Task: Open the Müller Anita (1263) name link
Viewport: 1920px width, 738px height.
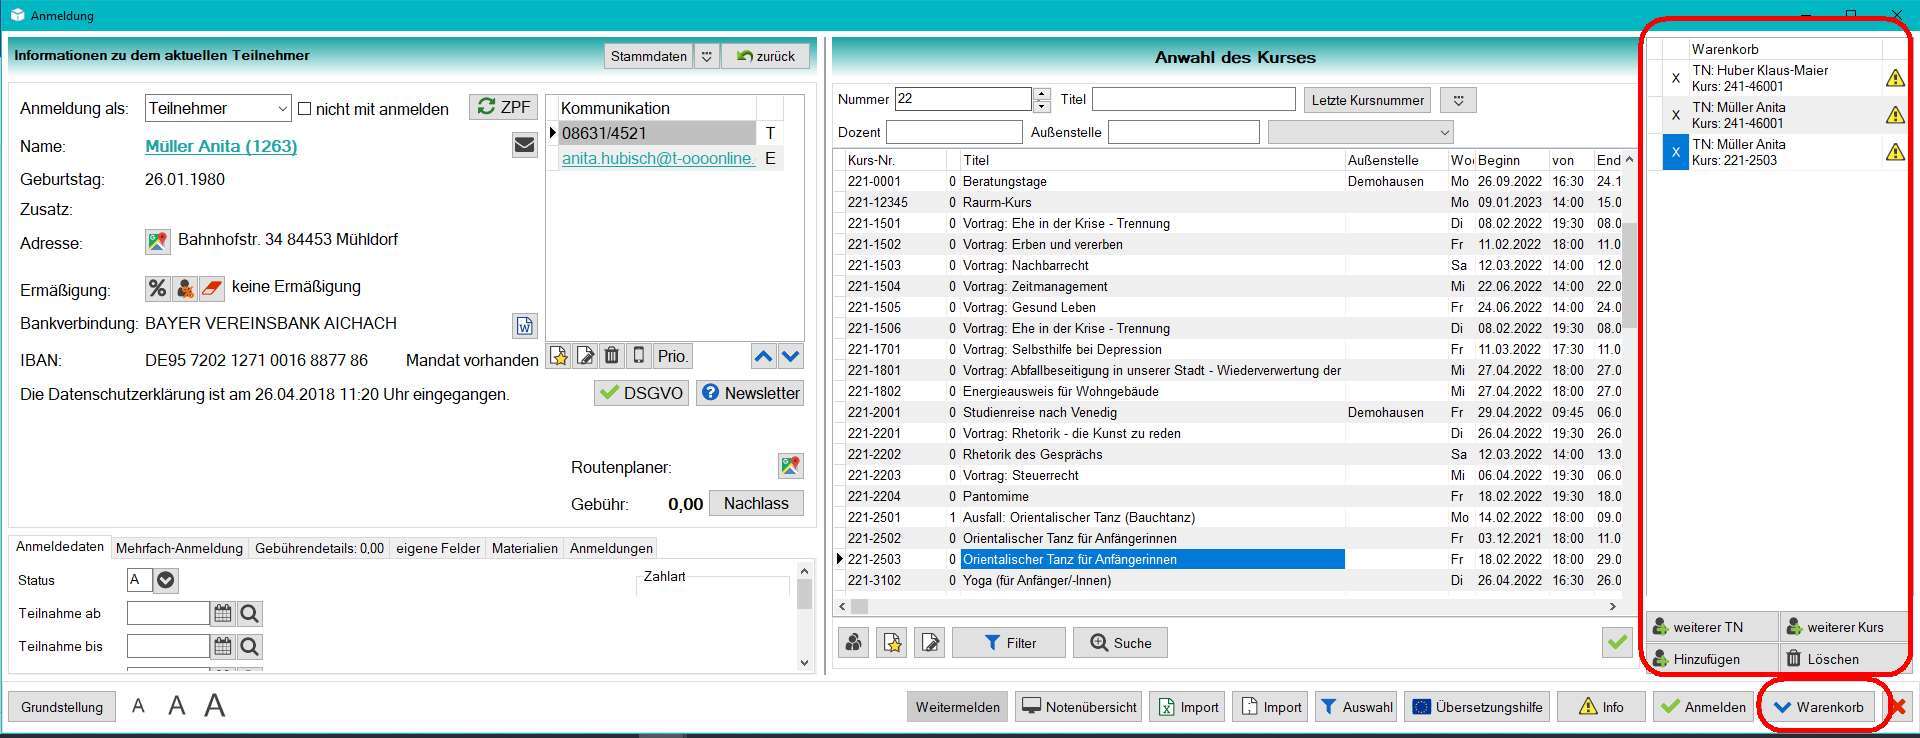Action: [221, 146]
